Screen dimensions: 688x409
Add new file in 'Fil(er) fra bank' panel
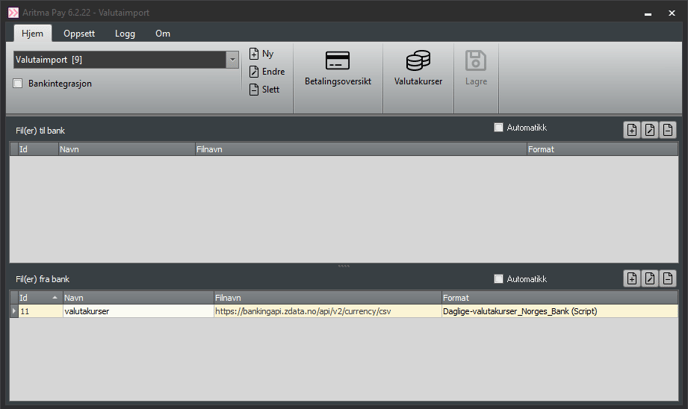click(x=632, y=279)
